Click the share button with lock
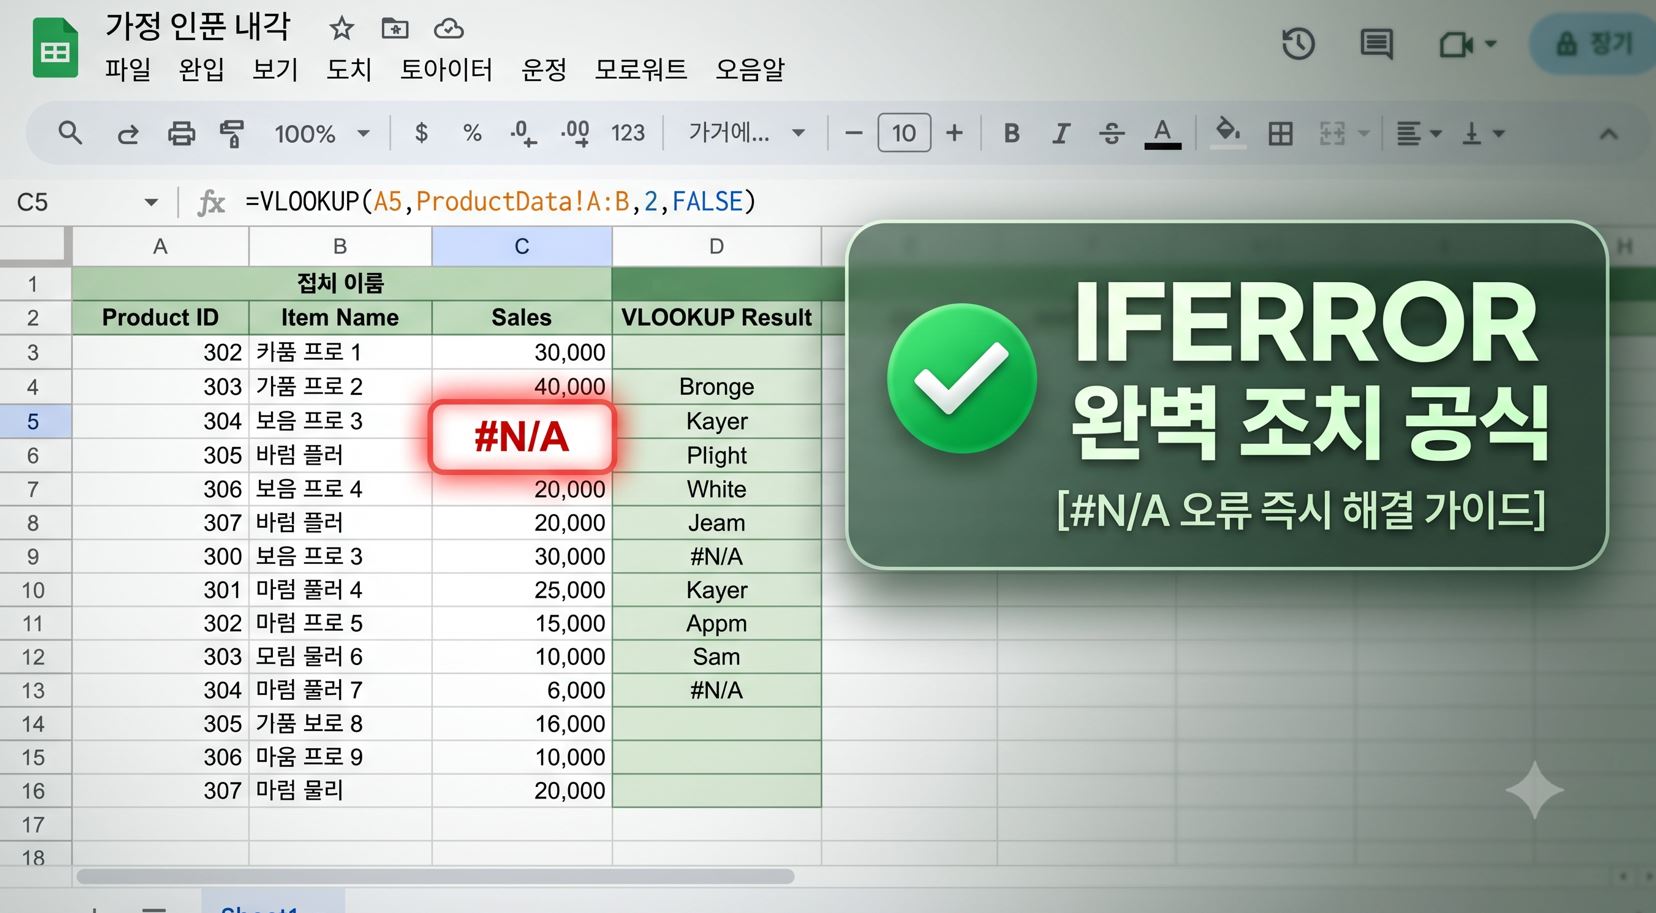 coord(1594,44)
